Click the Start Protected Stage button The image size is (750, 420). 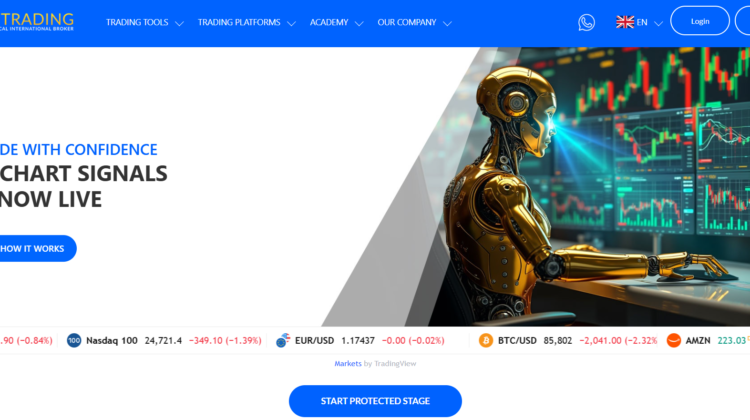375,401
